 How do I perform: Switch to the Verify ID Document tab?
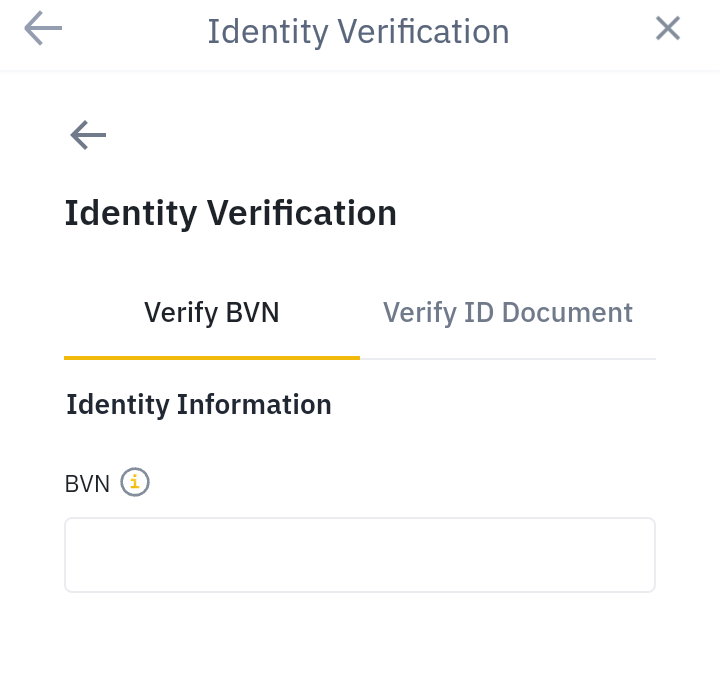507,313
